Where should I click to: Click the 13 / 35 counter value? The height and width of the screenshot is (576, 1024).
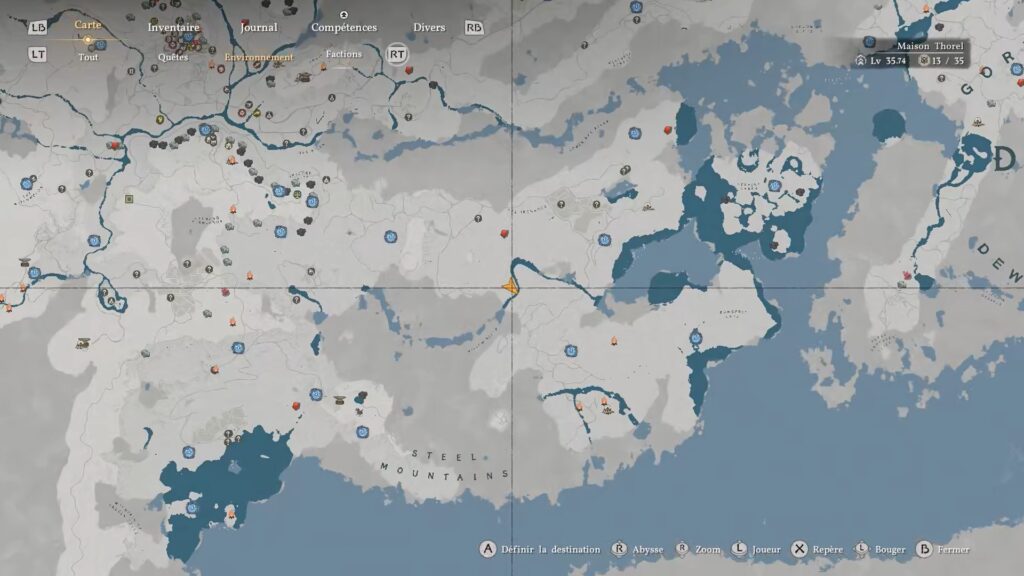tap(948, 61)
